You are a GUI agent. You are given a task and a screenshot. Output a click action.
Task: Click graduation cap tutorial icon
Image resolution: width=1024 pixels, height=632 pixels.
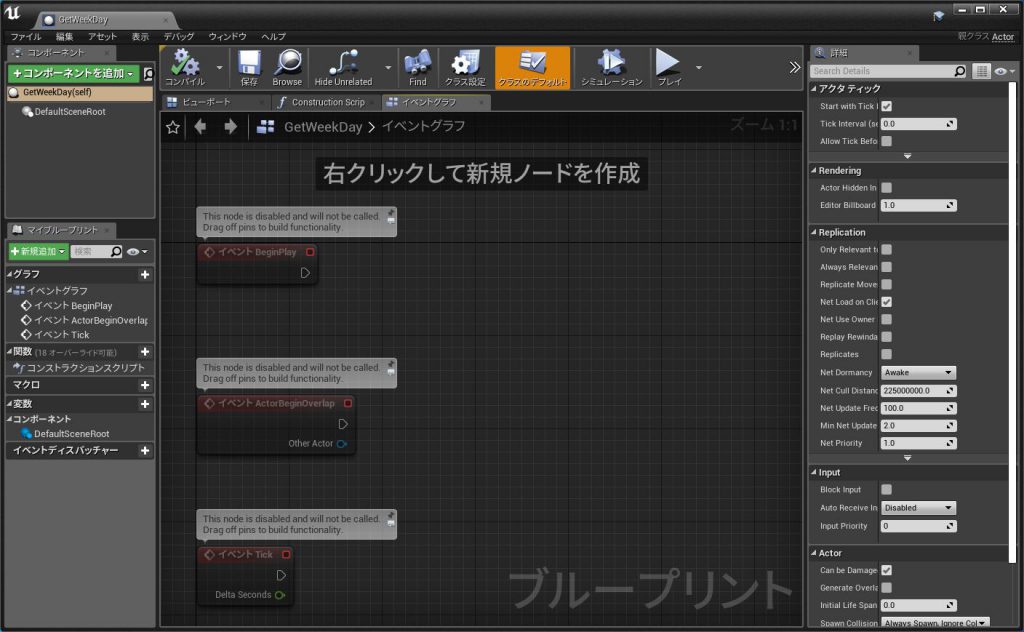[x=938, y=16]
